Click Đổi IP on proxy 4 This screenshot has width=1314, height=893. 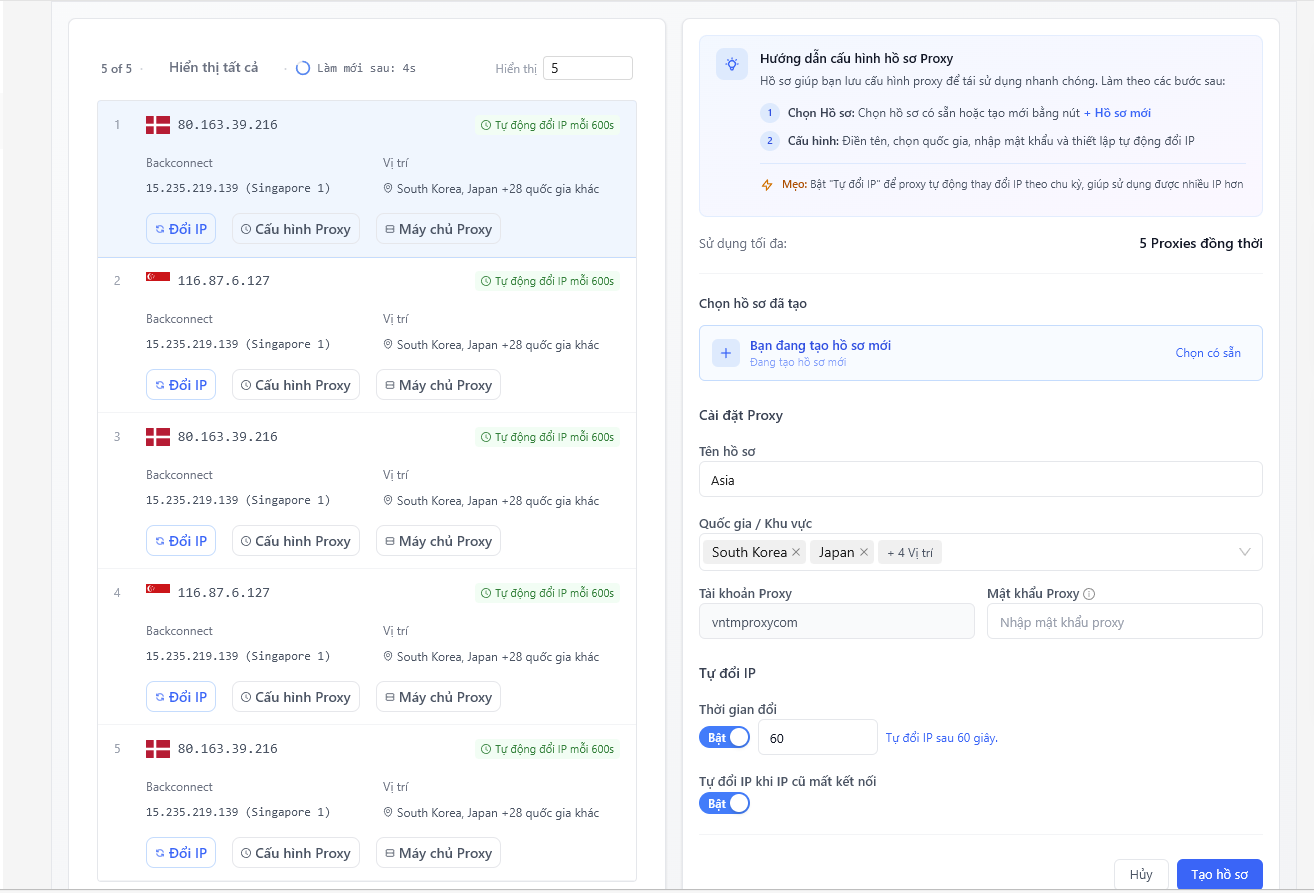point(181,697)
